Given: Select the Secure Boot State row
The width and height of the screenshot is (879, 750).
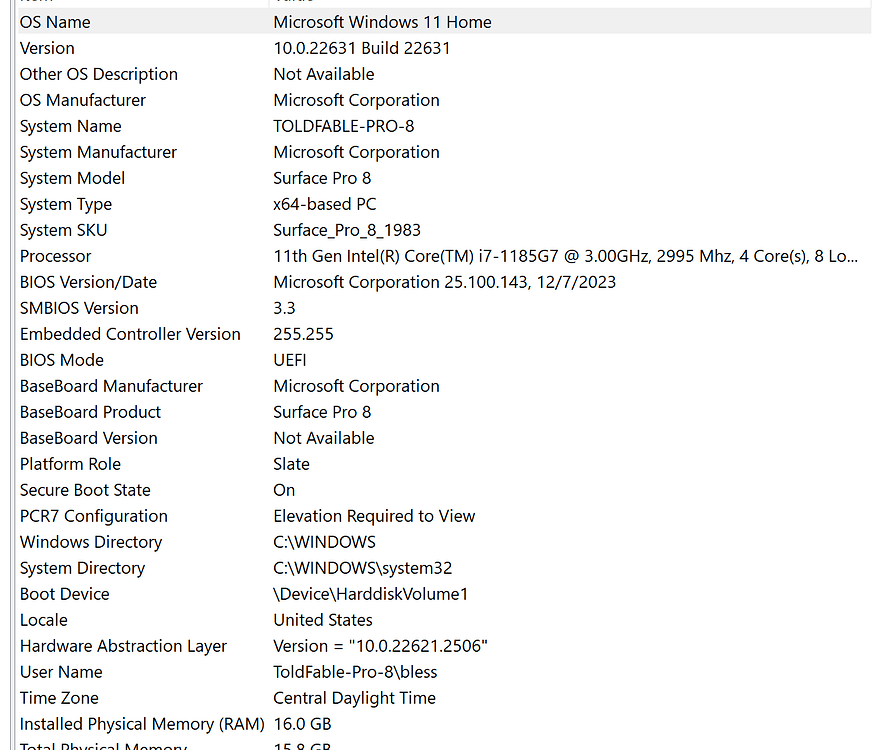Looking at the screenshot, I should [x=85, y=489].
